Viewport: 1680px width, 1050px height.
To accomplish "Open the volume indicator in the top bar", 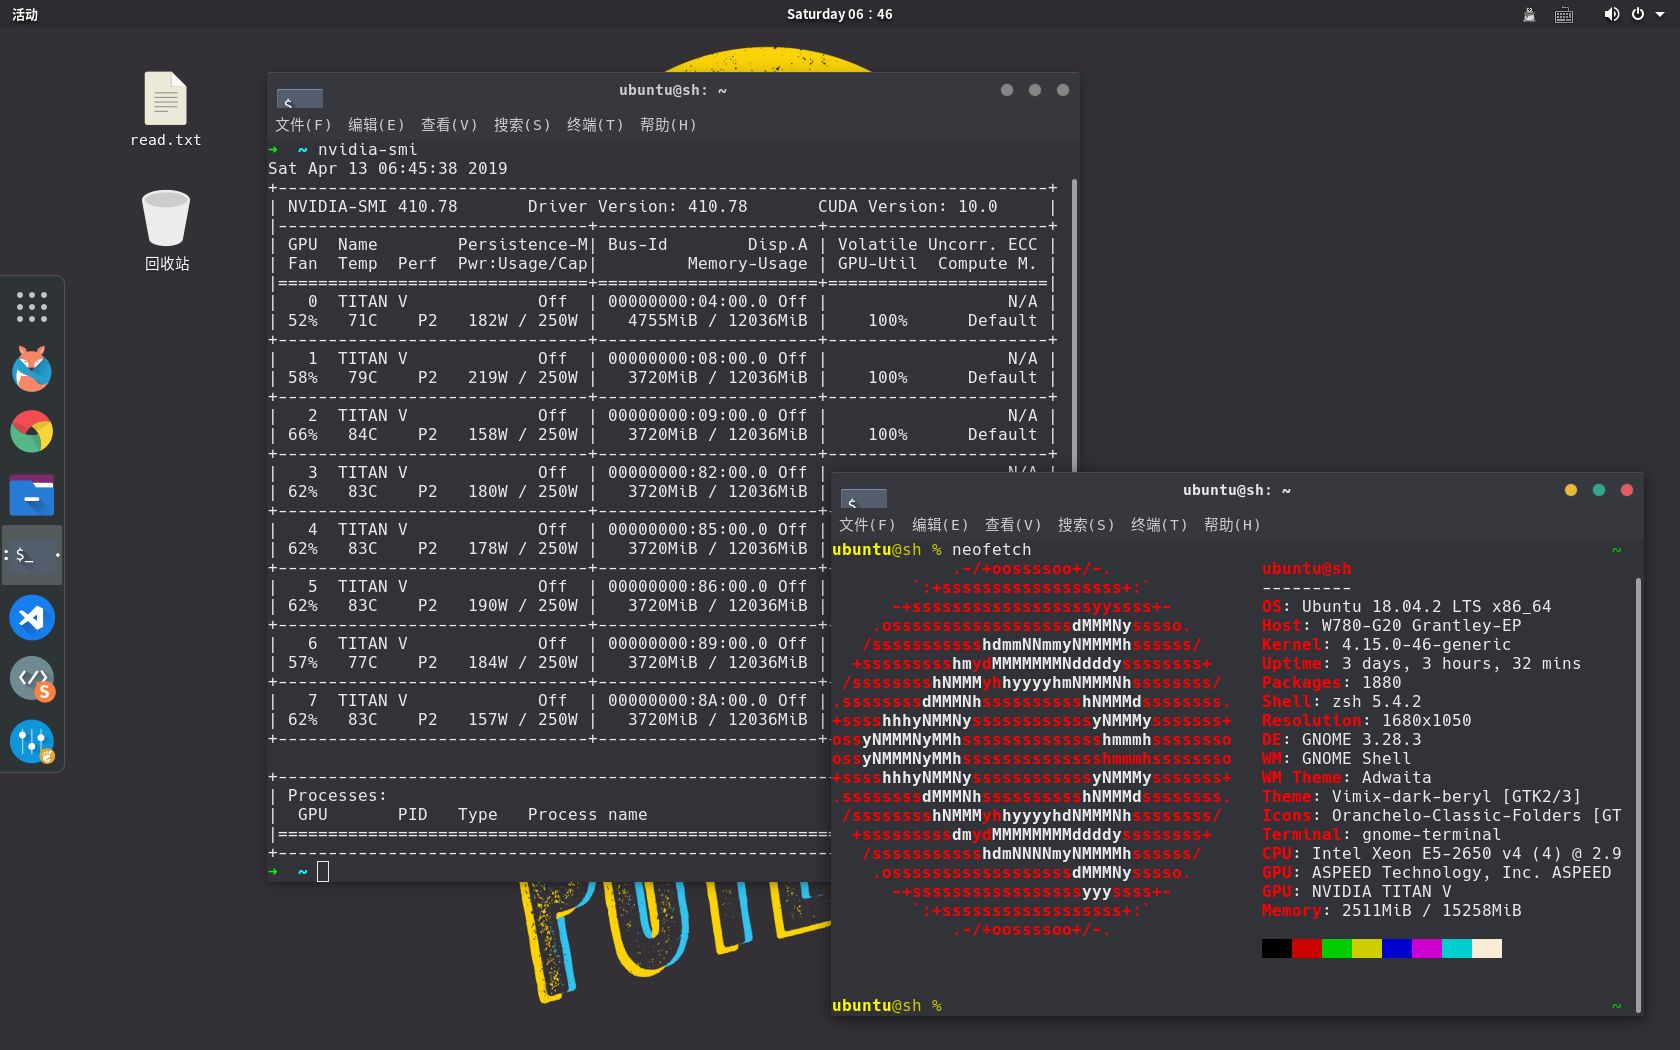I will click(1611, 14).
